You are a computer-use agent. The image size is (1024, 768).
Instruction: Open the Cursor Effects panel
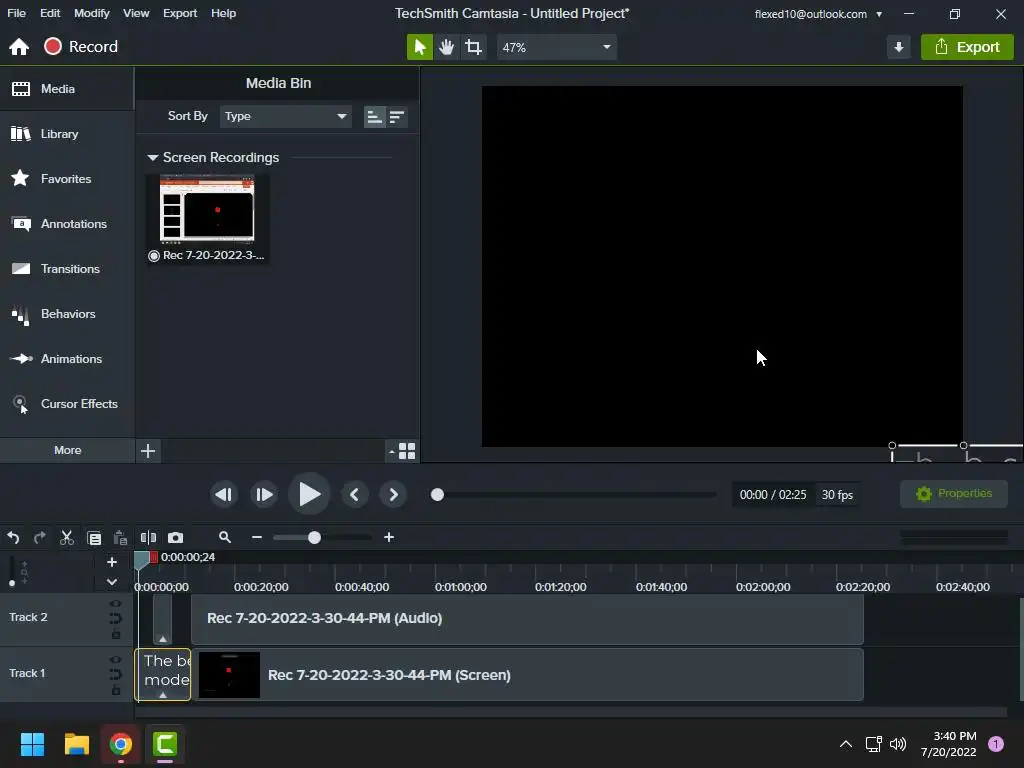[x=67, y=404]
